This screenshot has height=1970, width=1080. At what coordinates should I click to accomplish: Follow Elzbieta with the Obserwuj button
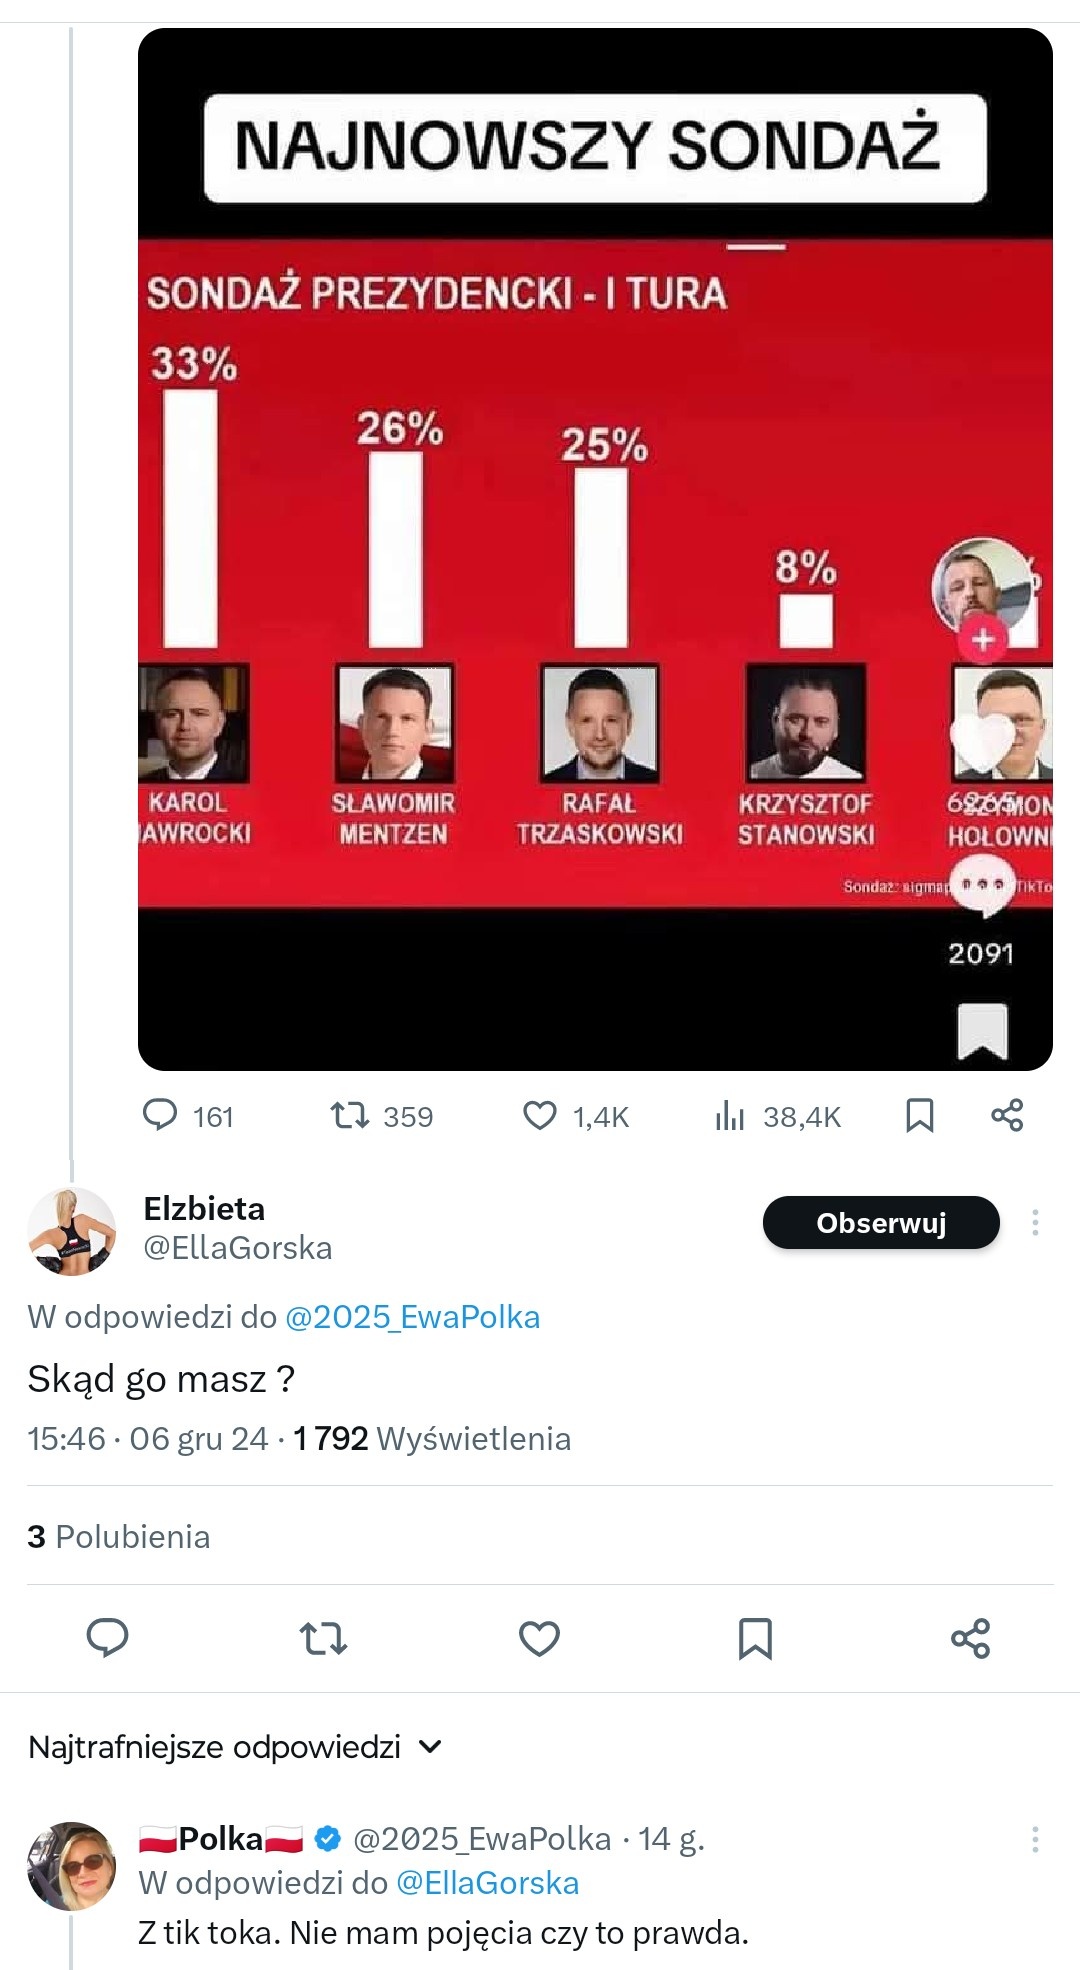(x=881, y=1223)
